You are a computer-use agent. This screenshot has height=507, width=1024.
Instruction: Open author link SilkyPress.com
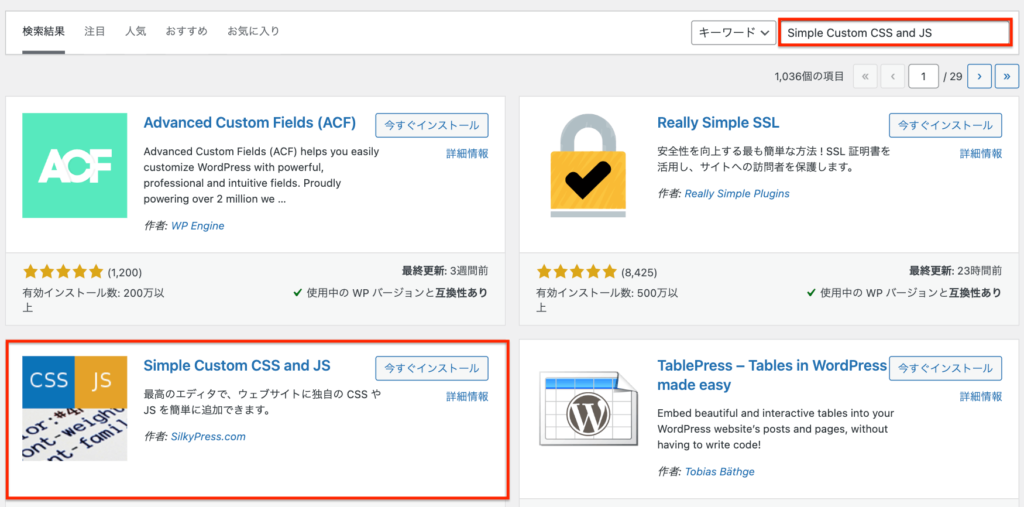click(208, 436)
